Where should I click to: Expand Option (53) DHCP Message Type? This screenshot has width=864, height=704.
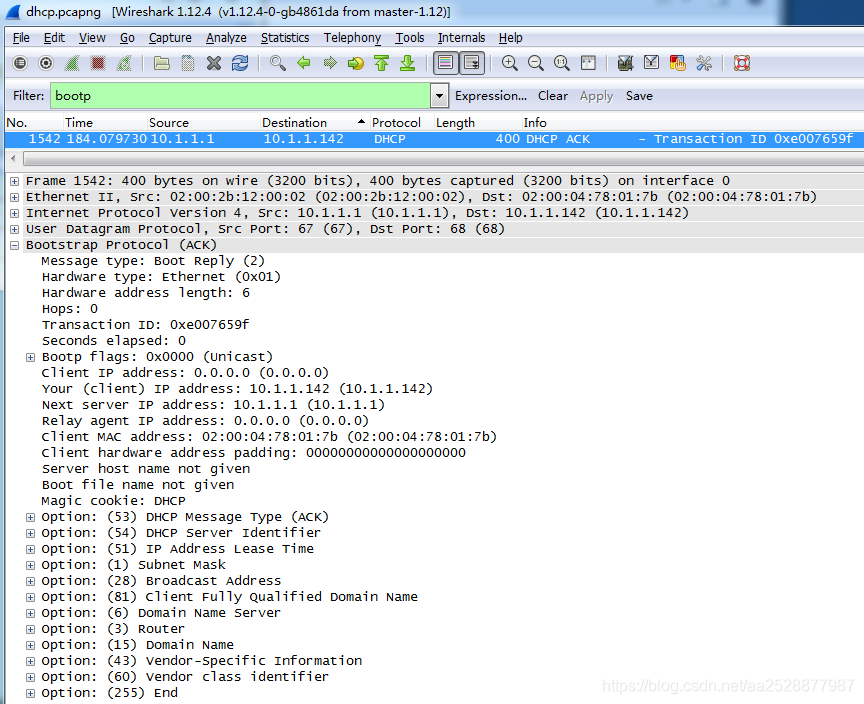pos(31,517)
